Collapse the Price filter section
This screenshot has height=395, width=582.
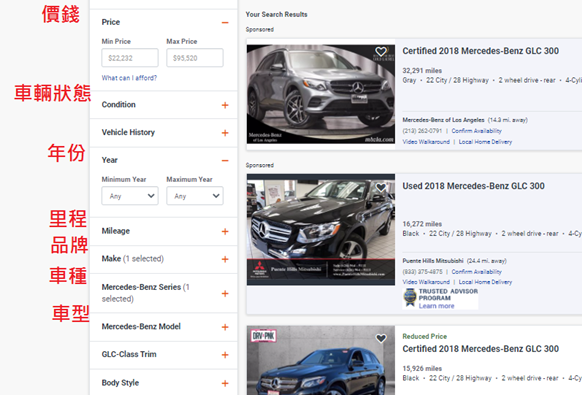coord(225,23)
